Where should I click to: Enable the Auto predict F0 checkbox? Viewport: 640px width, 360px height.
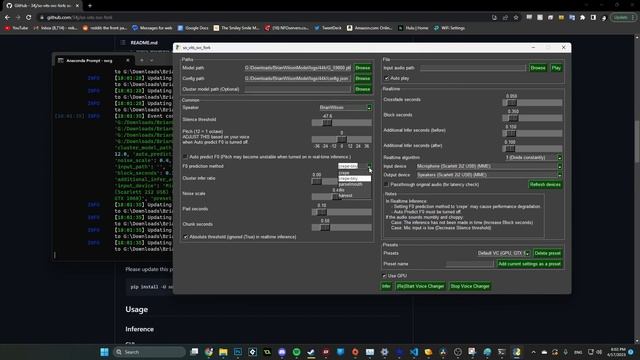(185, 157)
